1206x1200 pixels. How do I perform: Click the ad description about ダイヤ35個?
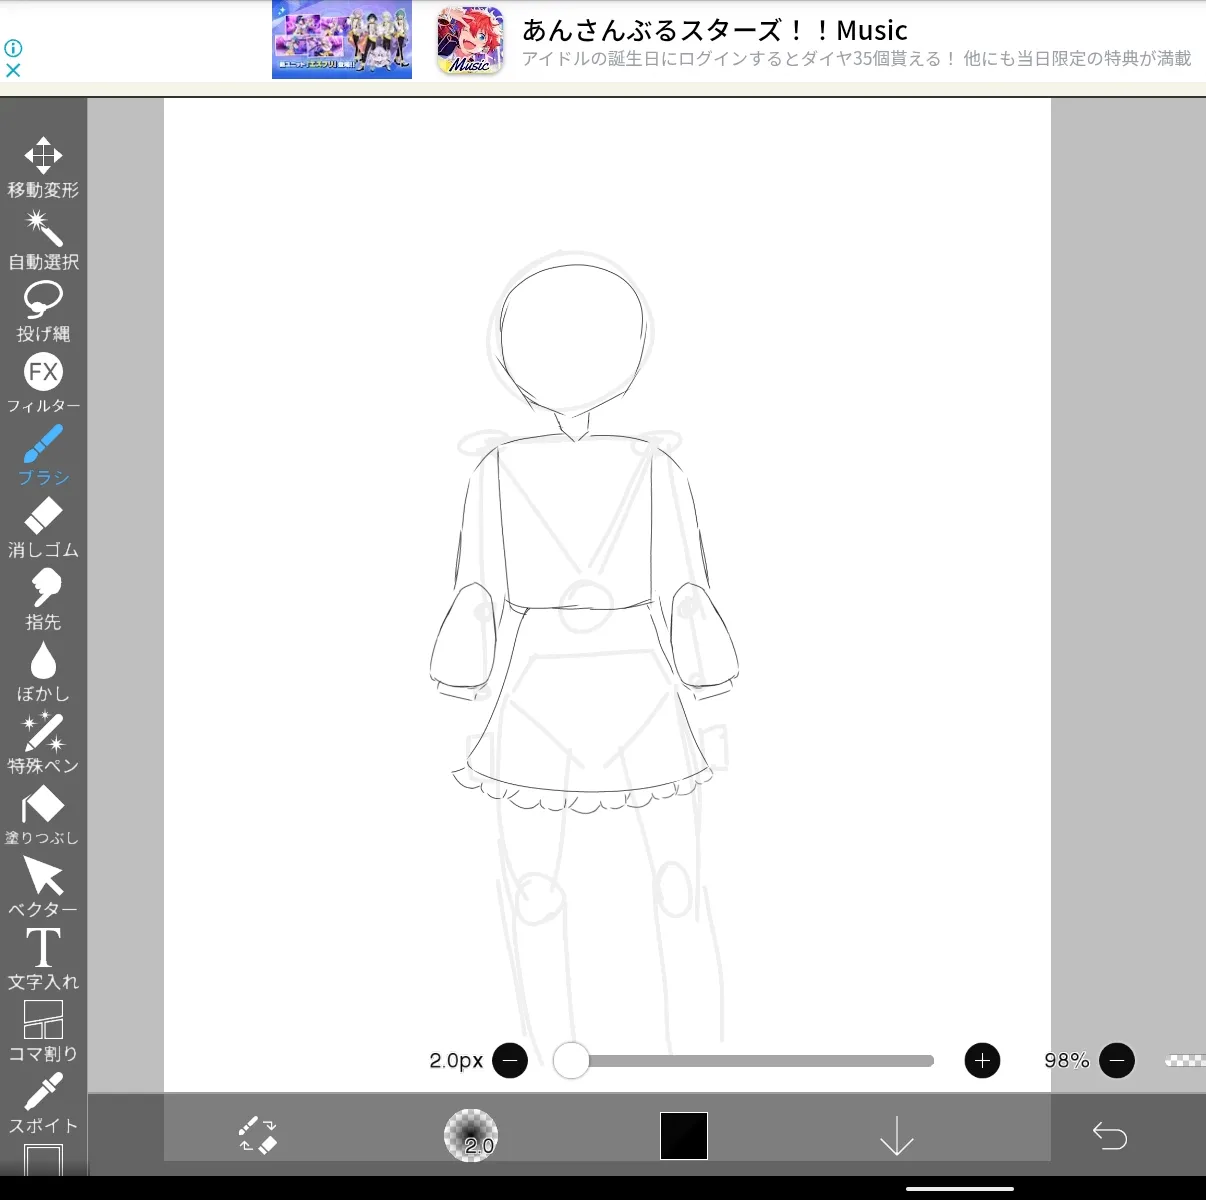click(857, 59)
